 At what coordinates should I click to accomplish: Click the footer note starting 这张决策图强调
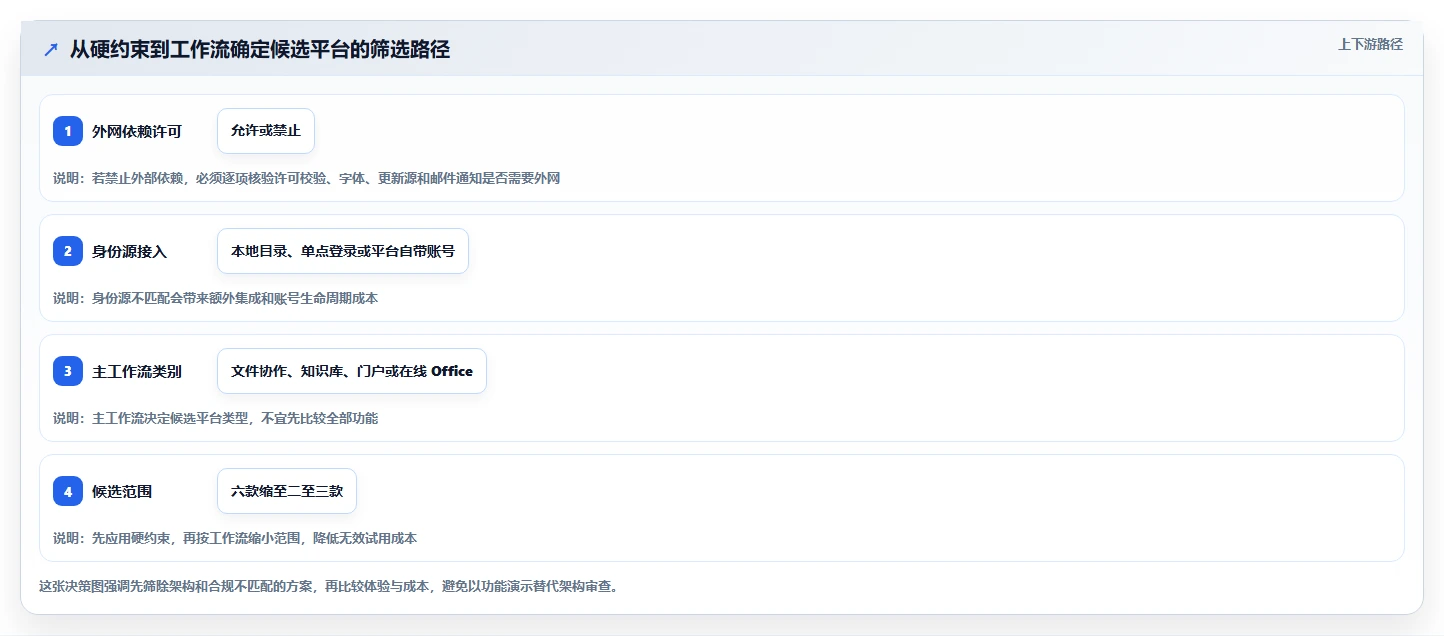[328, 586]
